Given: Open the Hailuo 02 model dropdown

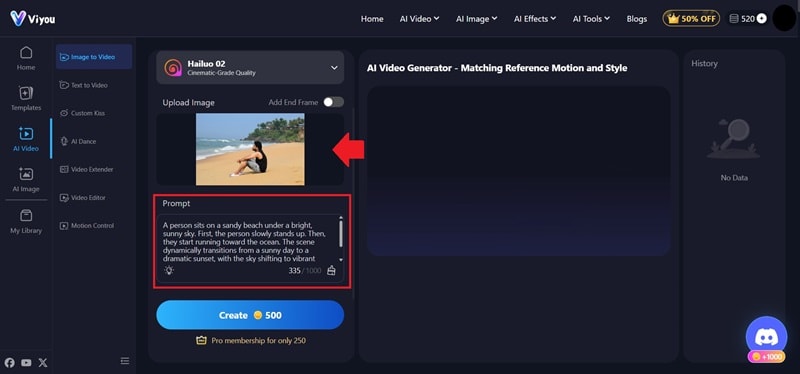Looking at the screenshot, I should 250,67.
